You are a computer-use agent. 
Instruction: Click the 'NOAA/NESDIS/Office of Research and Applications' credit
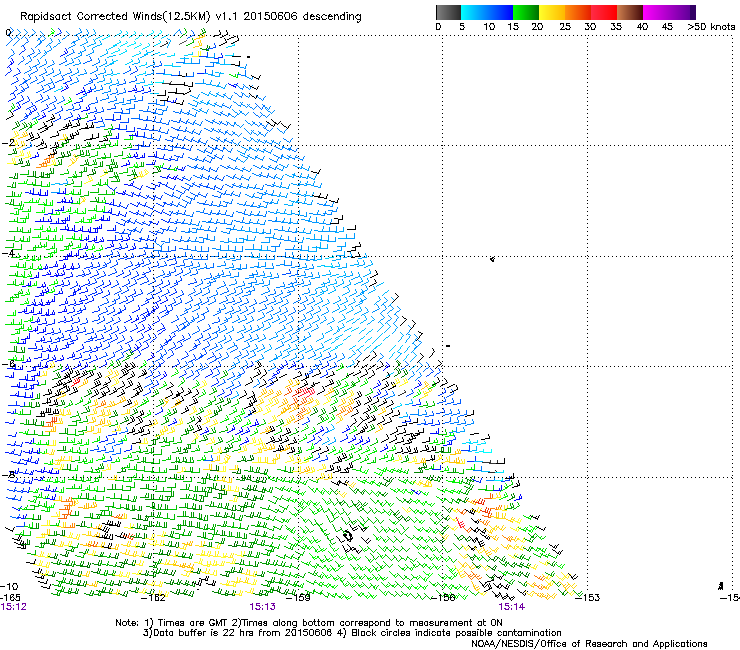coord(589,644)
